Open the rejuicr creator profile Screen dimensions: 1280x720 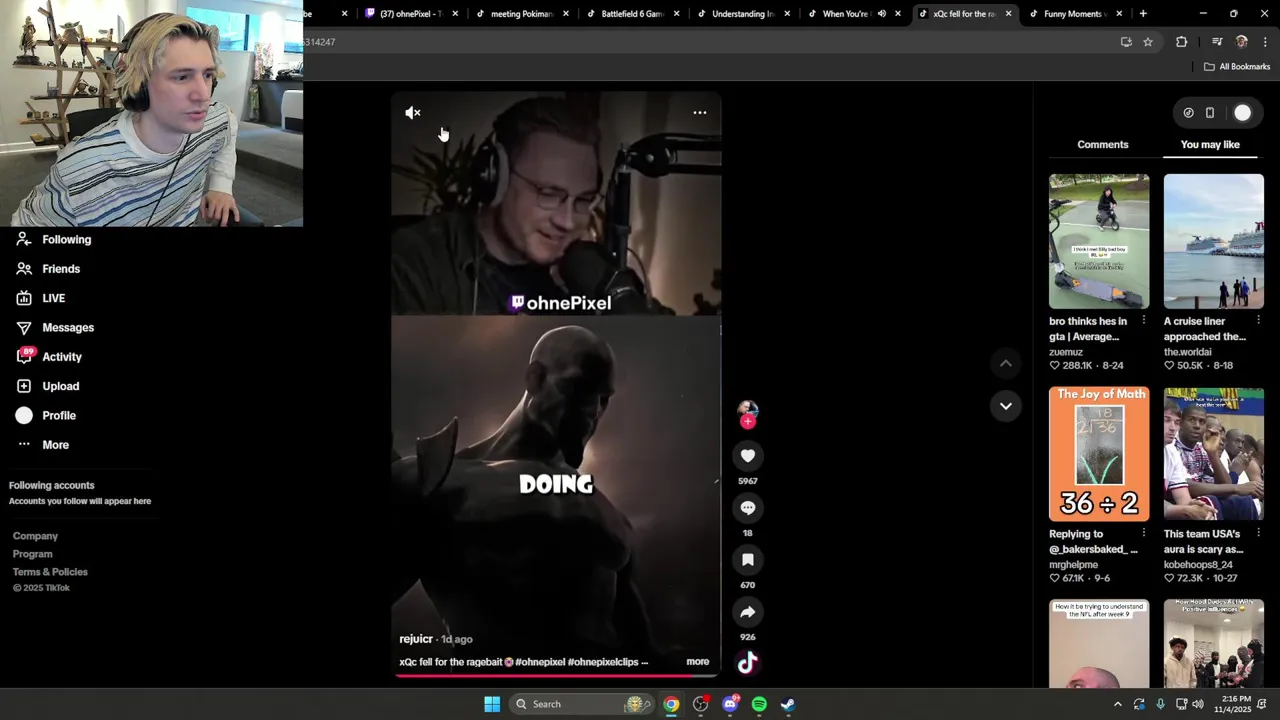pos(416,639)
